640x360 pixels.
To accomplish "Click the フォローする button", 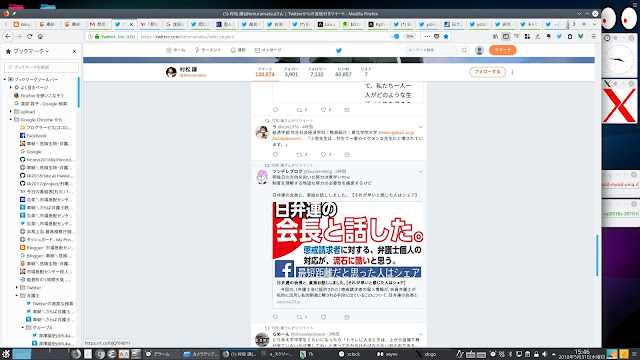I will (487, 72).
